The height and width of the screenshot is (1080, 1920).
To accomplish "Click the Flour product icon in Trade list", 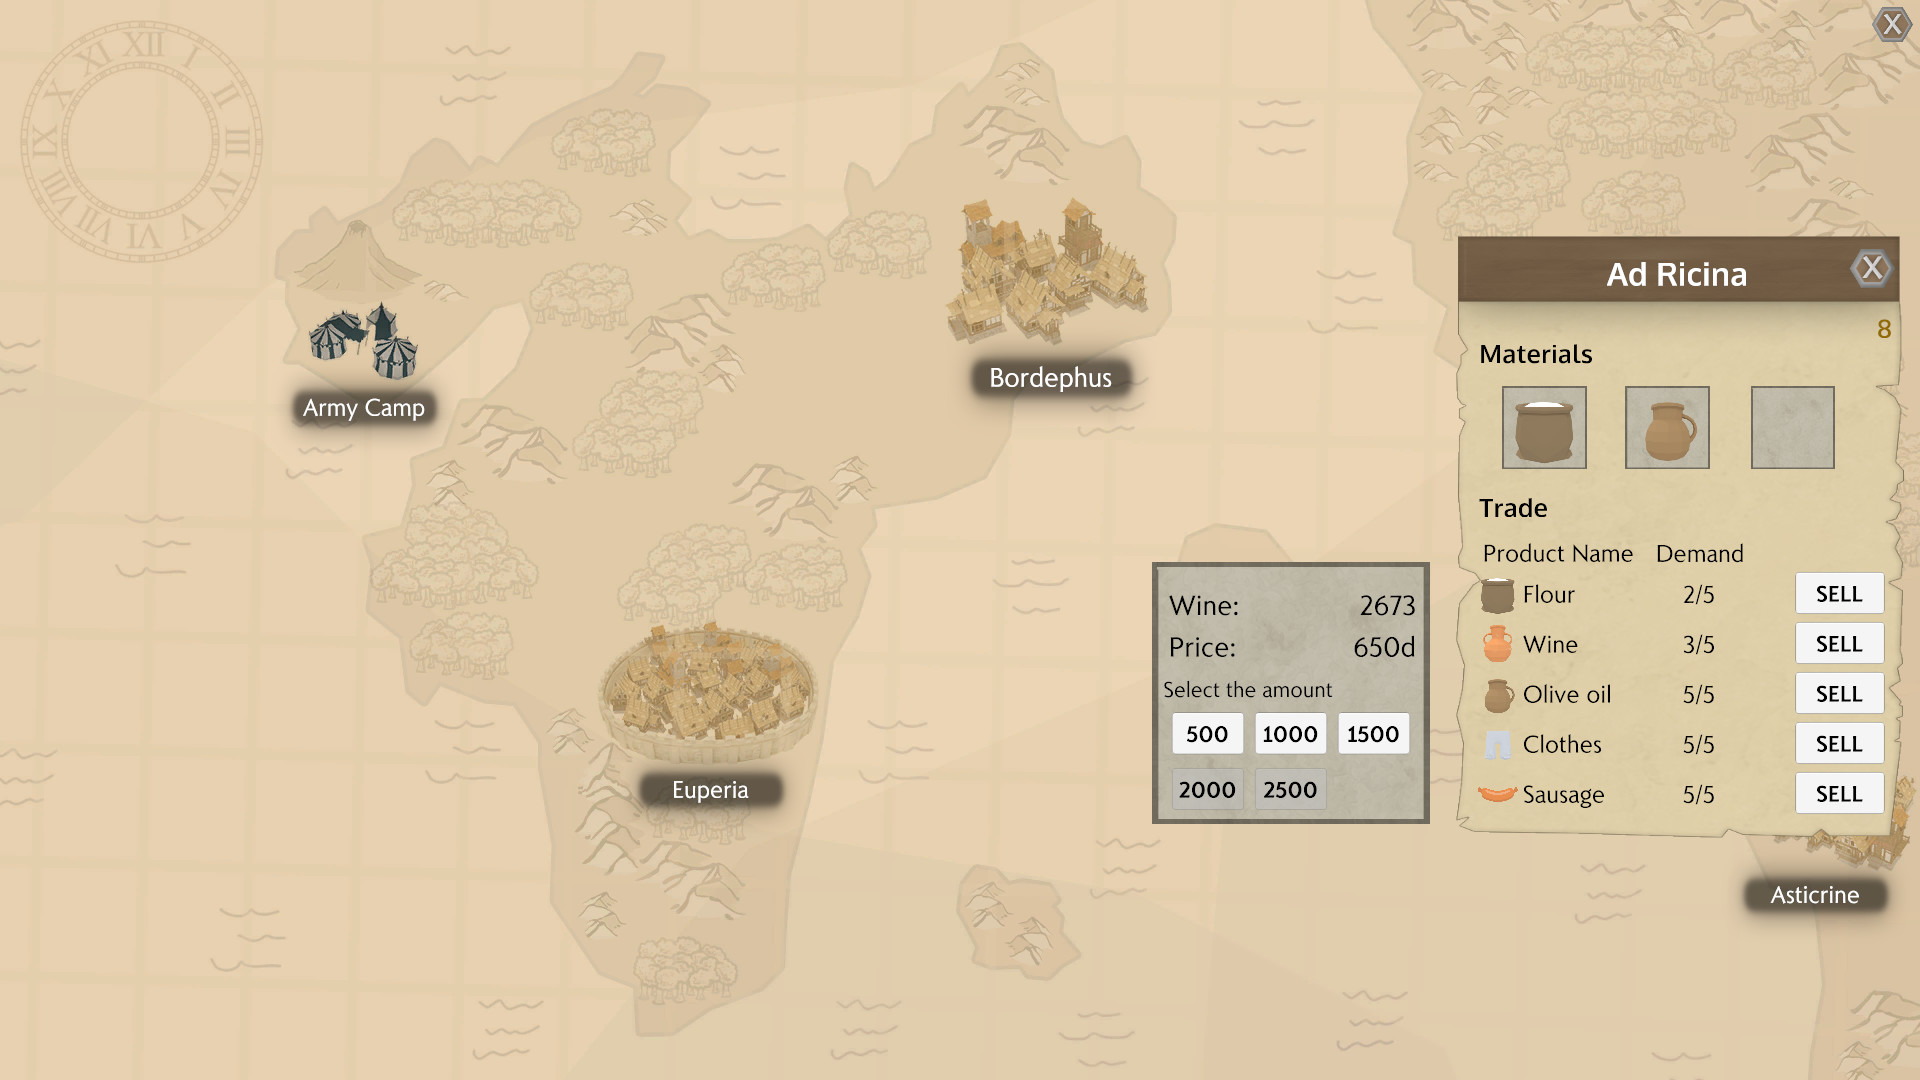I will pyautogui.click(x=1497, y=594).
